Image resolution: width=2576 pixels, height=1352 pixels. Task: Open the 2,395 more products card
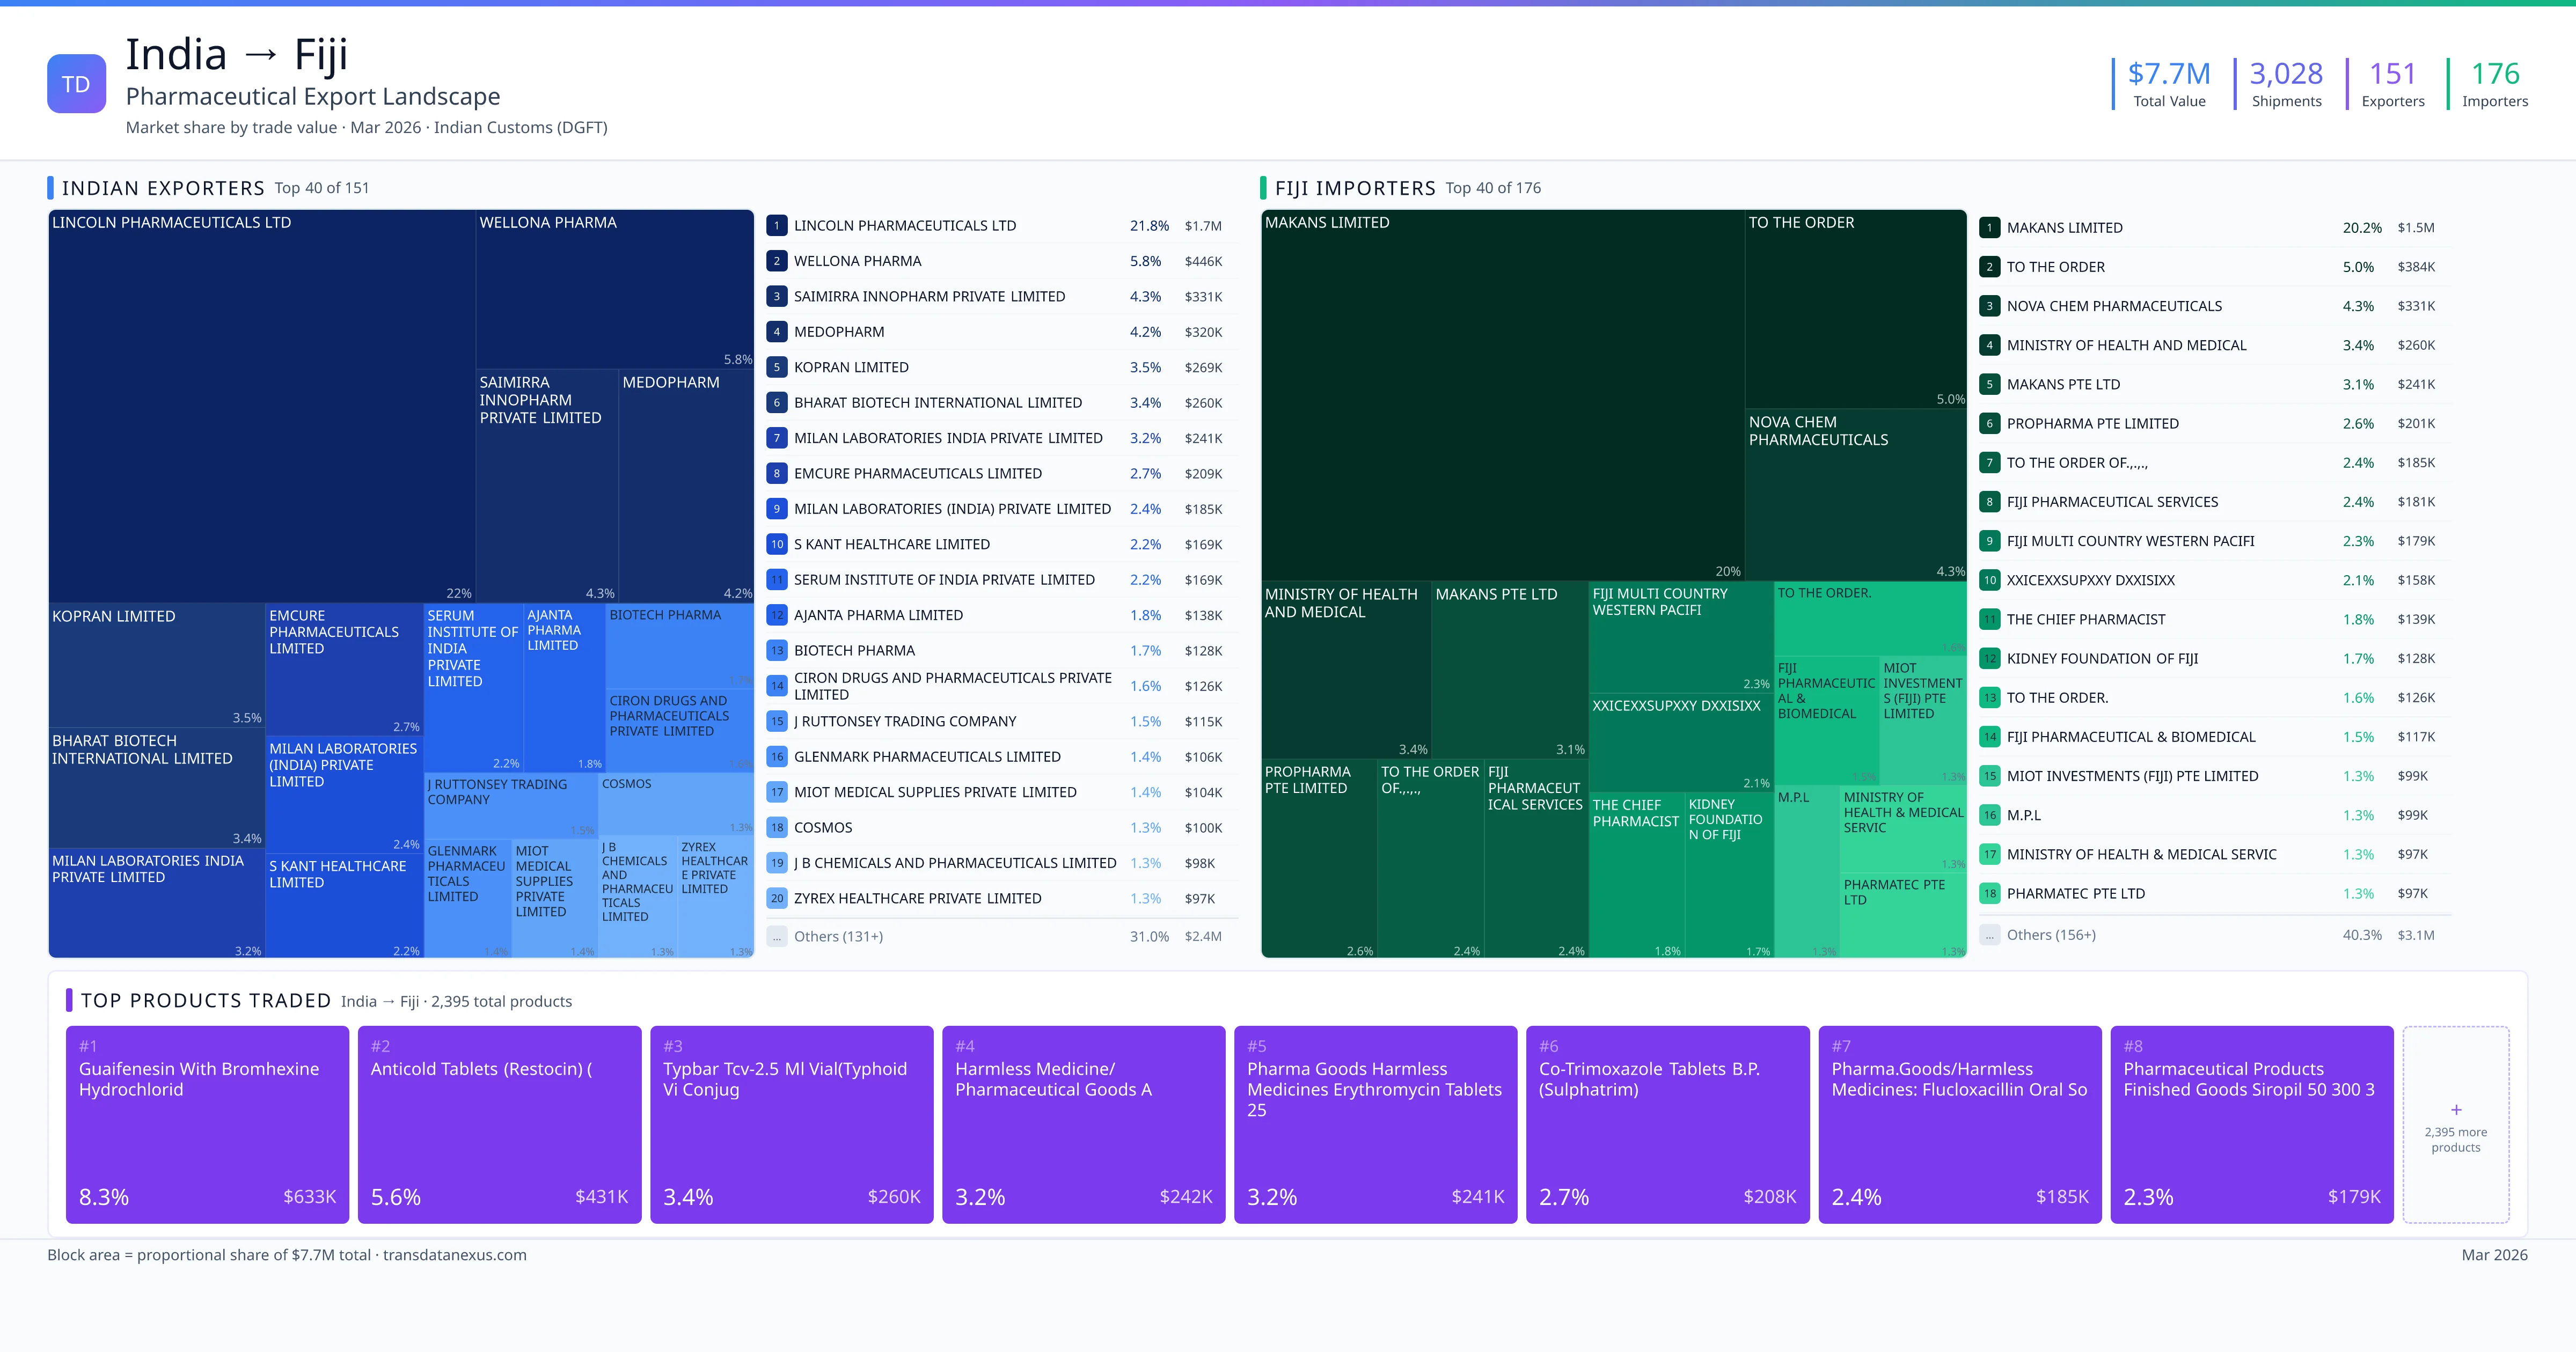tap(2455, 1140)
